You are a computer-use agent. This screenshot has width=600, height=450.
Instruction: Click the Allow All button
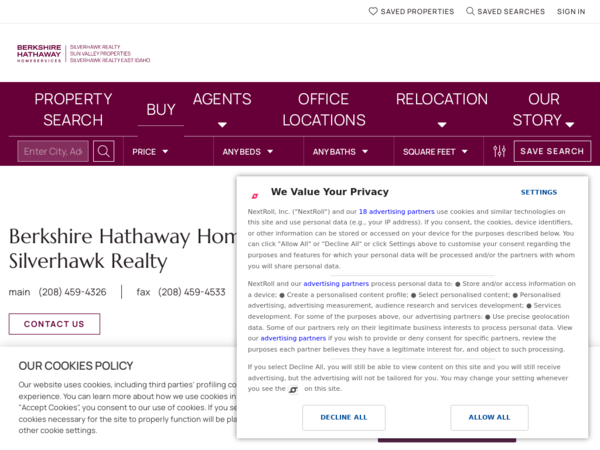(x=489, y=417)
